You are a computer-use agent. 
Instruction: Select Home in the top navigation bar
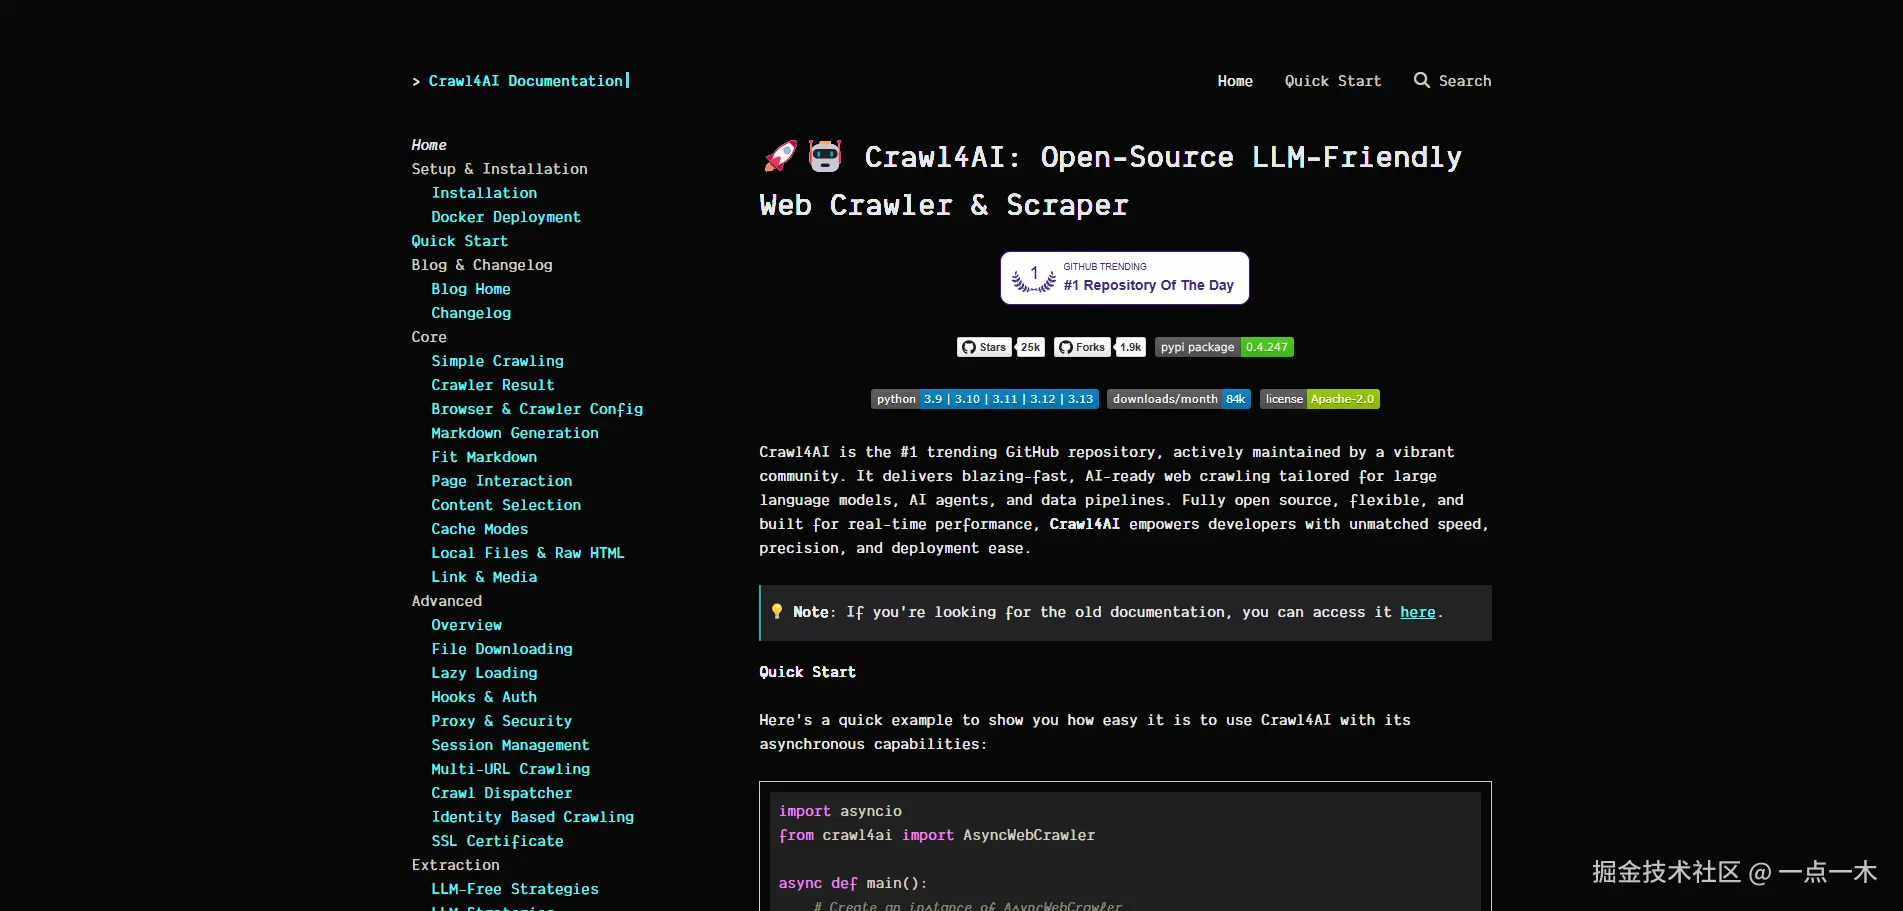tap(1234, 81)
